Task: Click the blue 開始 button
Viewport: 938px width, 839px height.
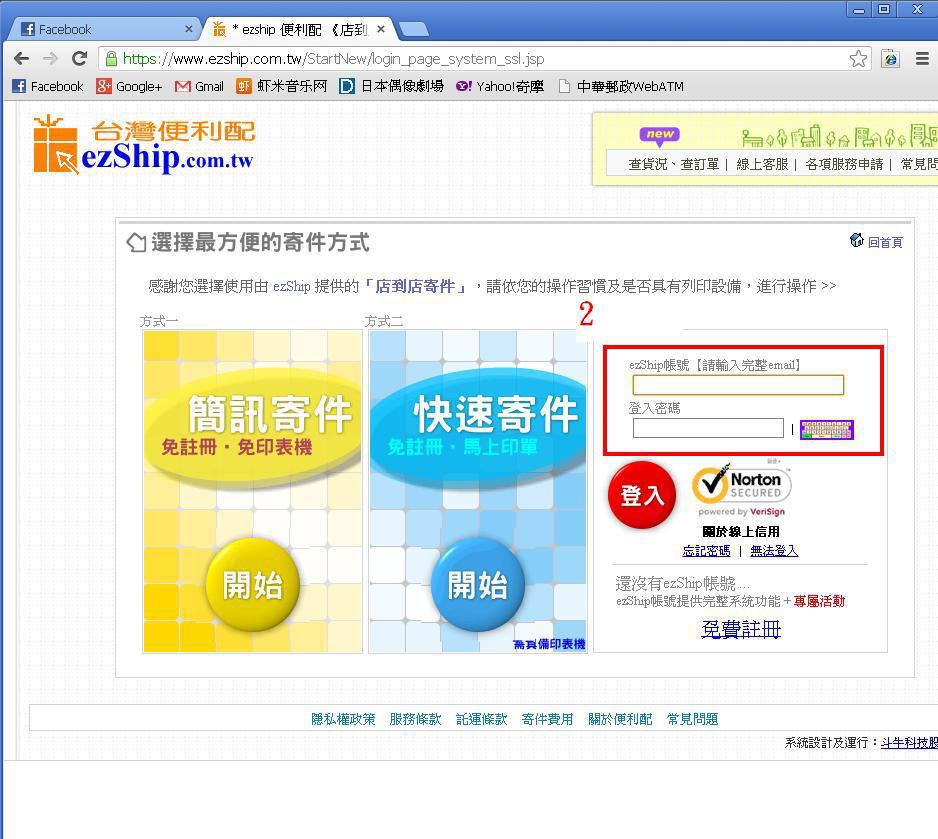Action: tap(478, 584)
